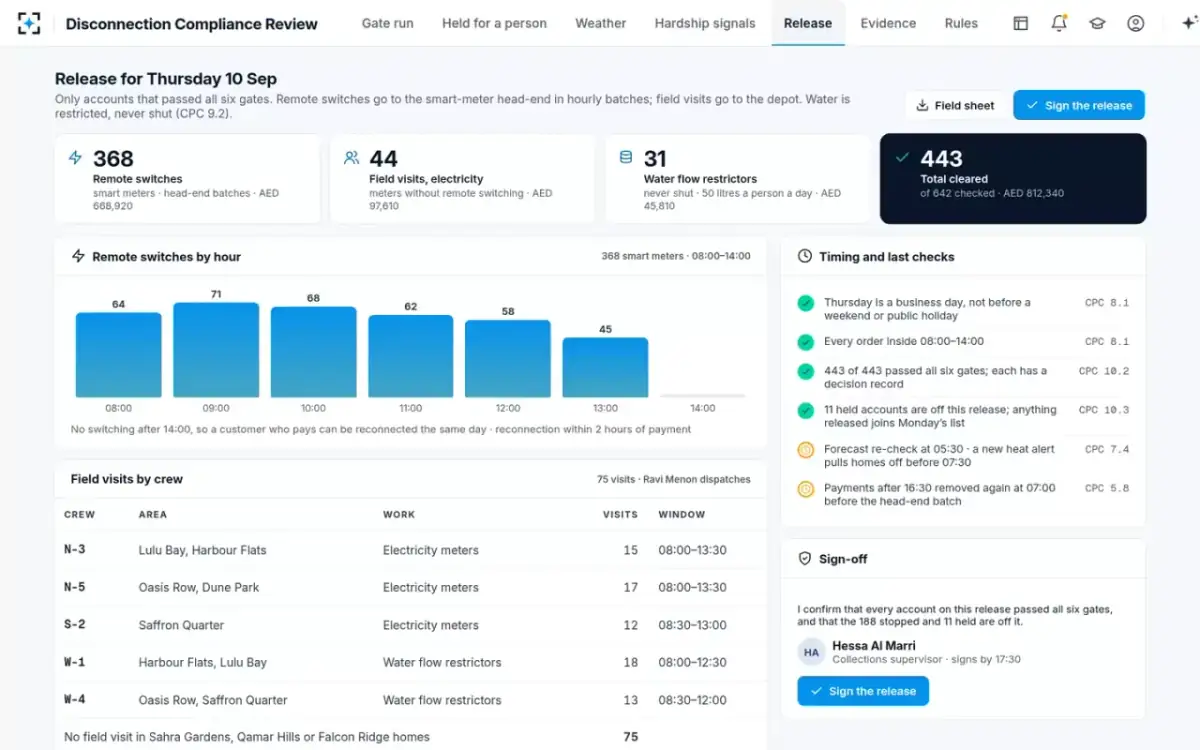
Task: Click the green check for Thursday is a business day
Action: [x=805, y=303]
